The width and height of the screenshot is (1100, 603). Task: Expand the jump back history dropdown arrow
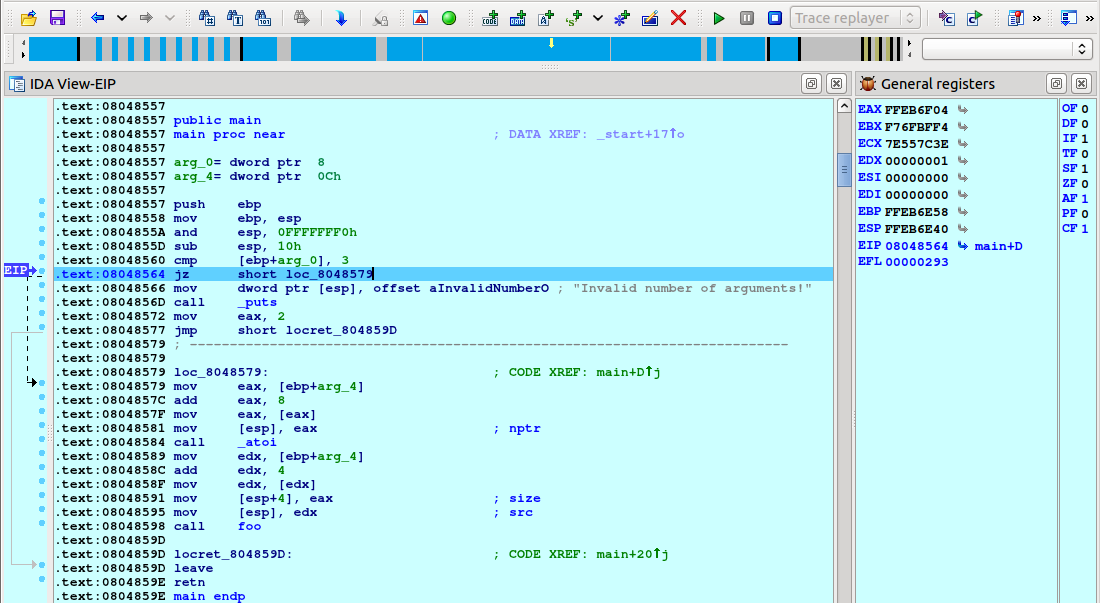(x=122, y=18)
